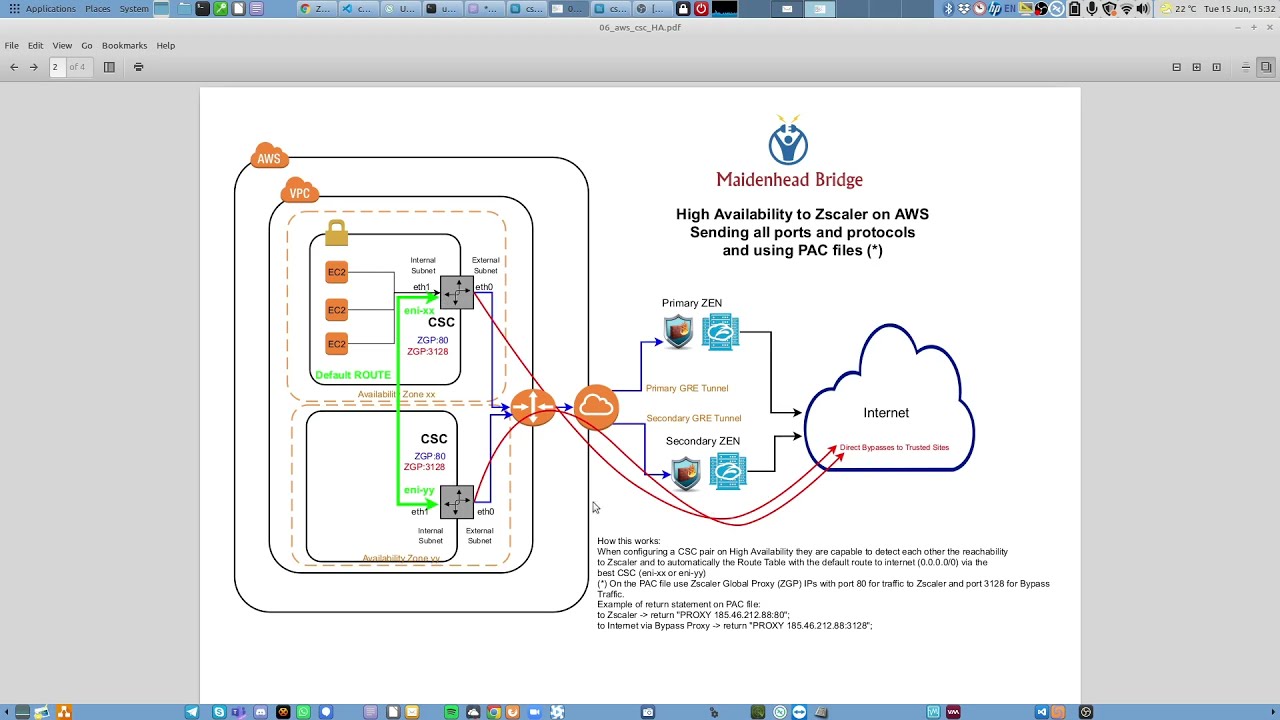Open the Help menu
Image resolution: width=1280 pixels, height=720 pixels.
(166, 45)
